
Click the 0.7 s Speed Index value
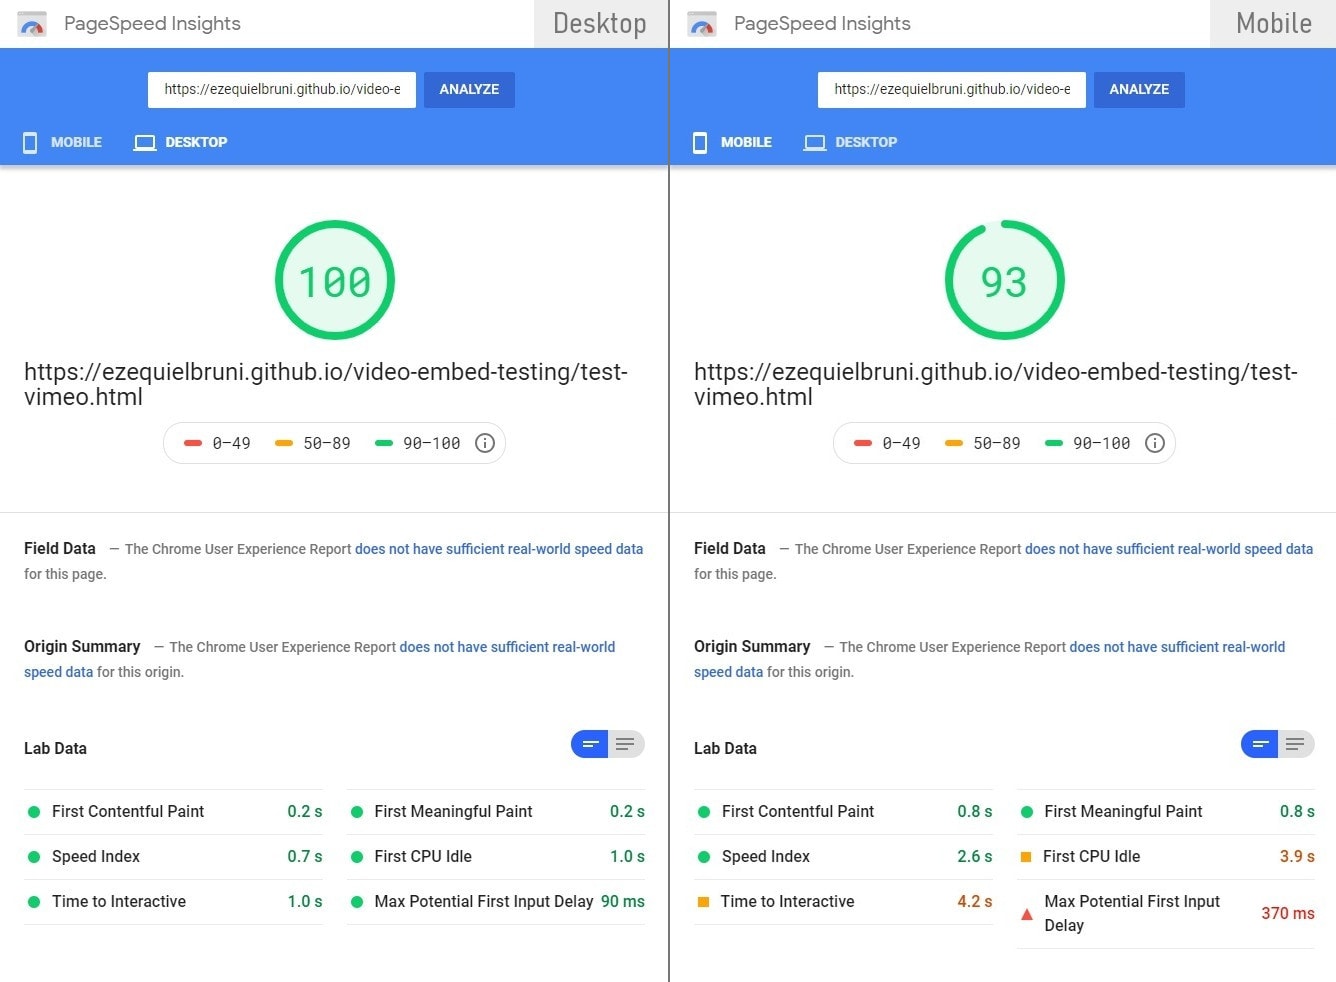coord(304,857)
